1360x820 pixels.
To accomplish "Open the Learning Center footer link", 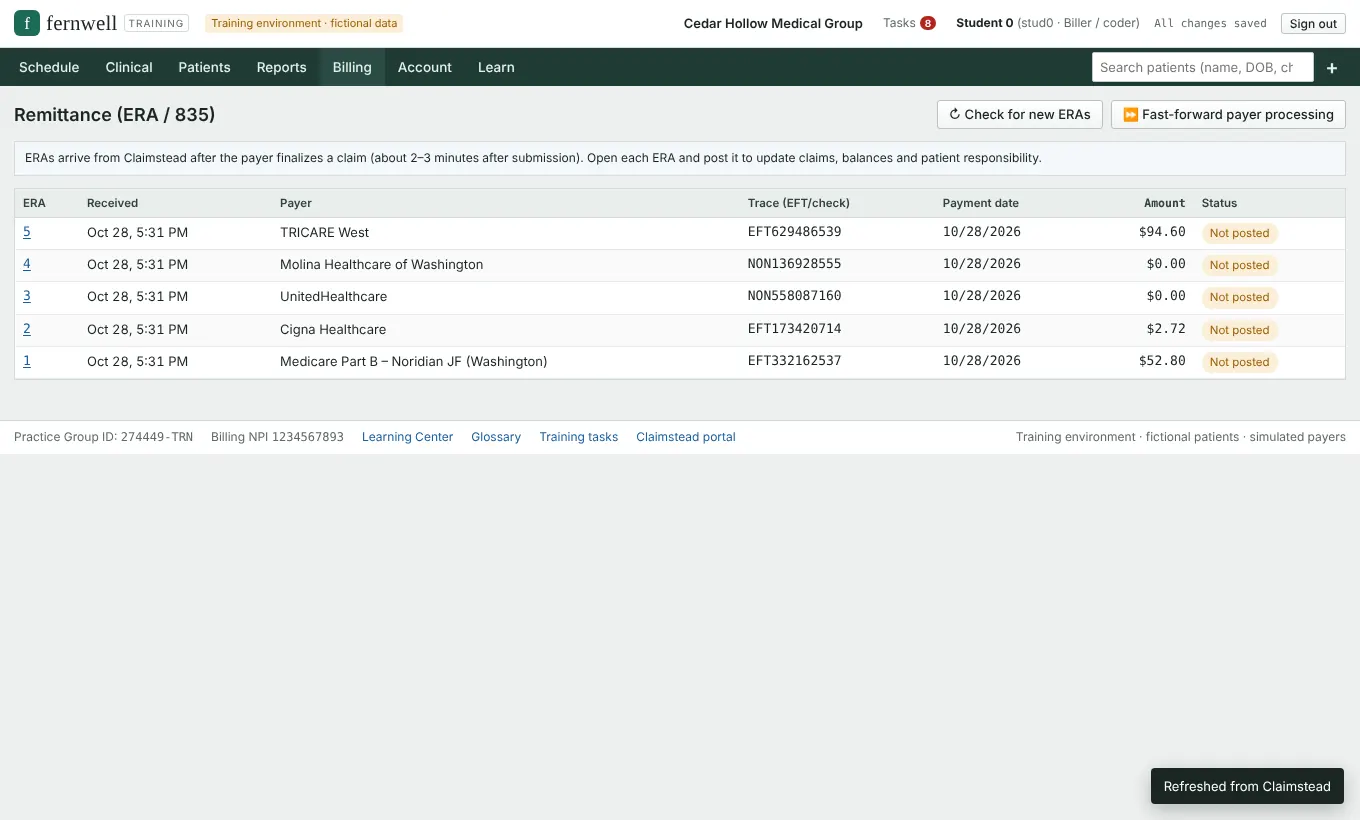I will pyautogui.click(x=407, y=437).
